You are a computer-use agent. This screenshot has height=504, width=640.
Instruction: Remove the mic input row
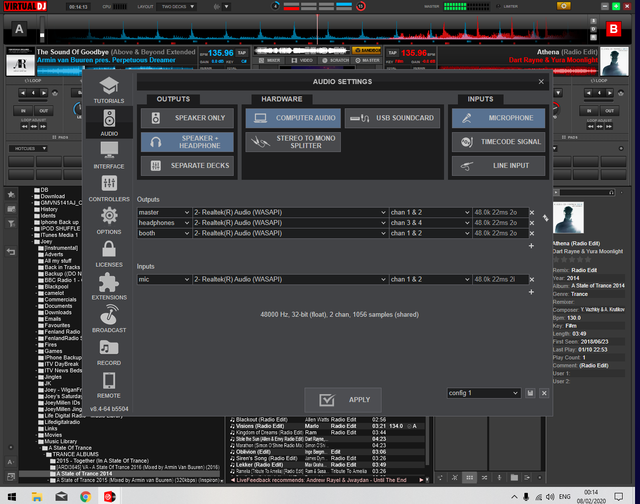[532, 280]
